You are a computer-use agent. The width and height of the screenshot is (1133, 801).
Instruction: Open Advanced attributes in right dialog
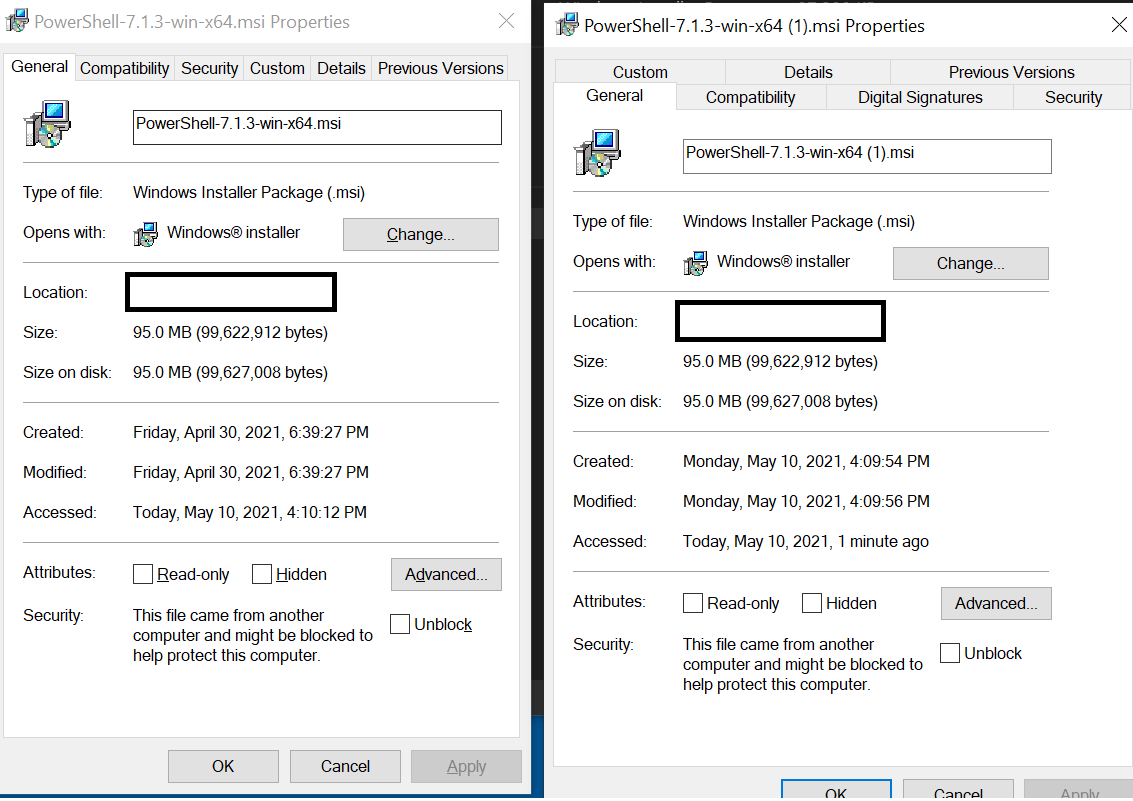(995, 603)
